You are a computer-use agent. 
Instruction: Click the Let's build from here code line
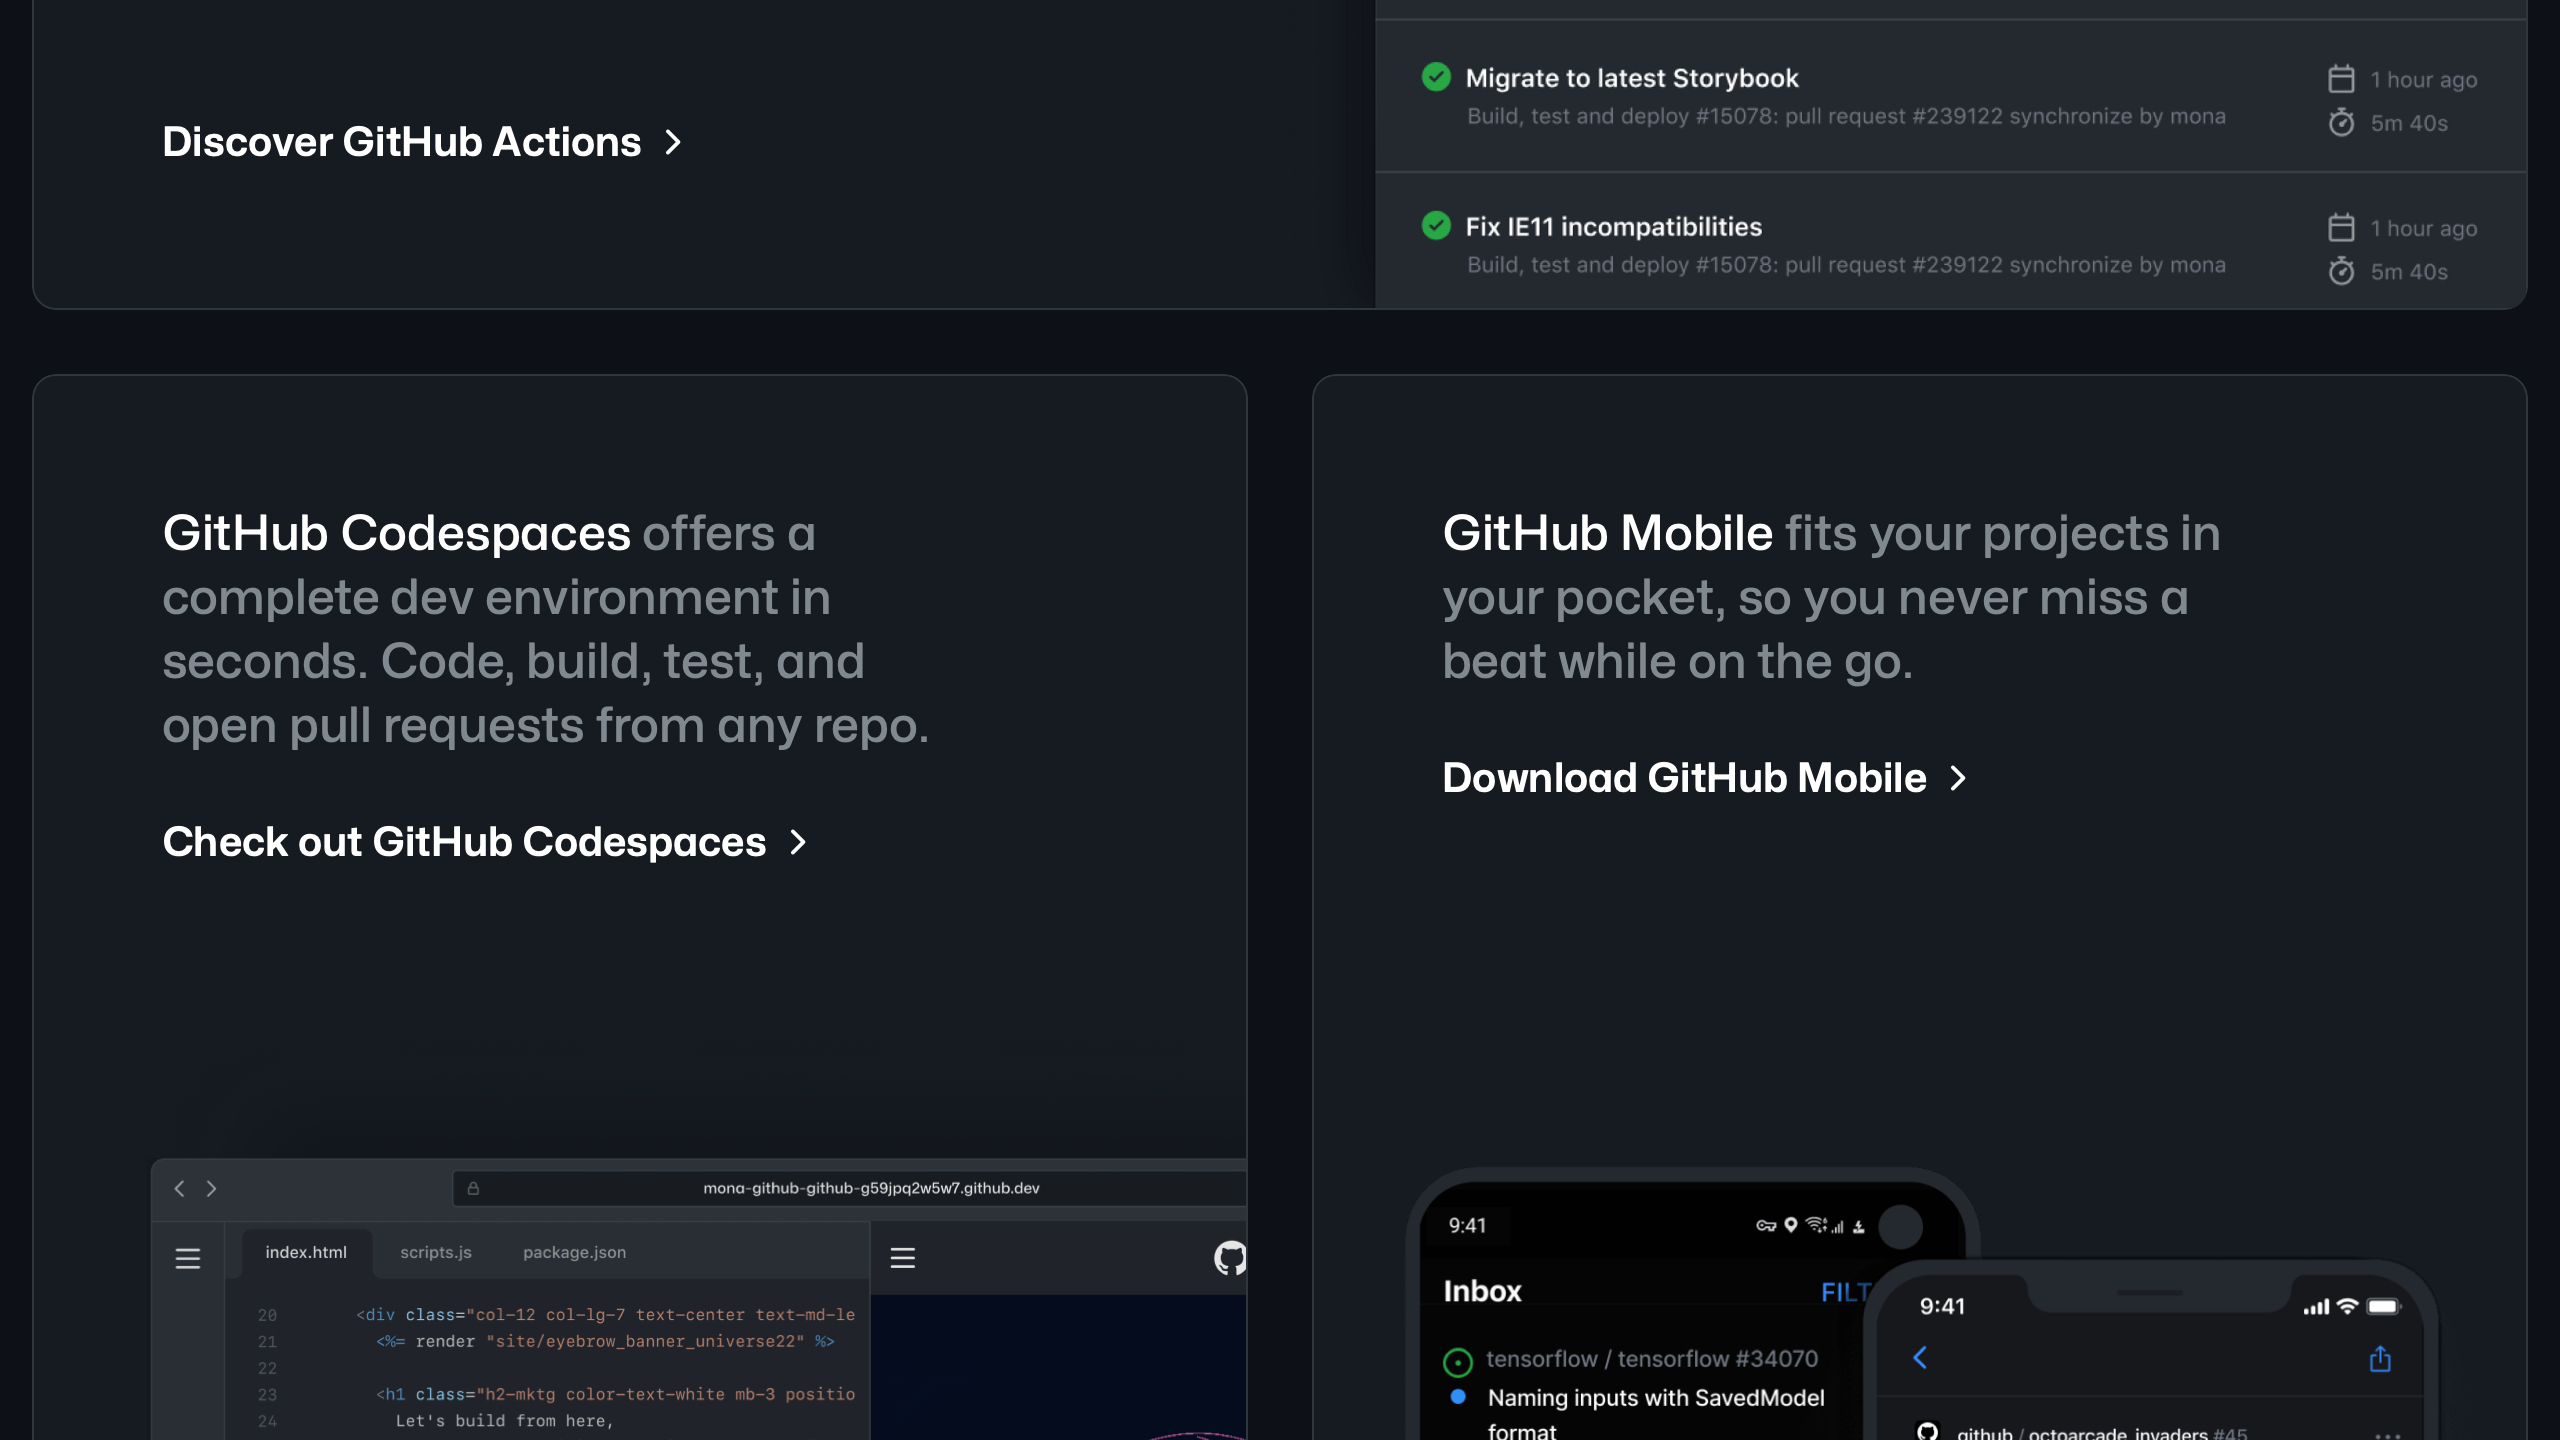[504, 1421]
